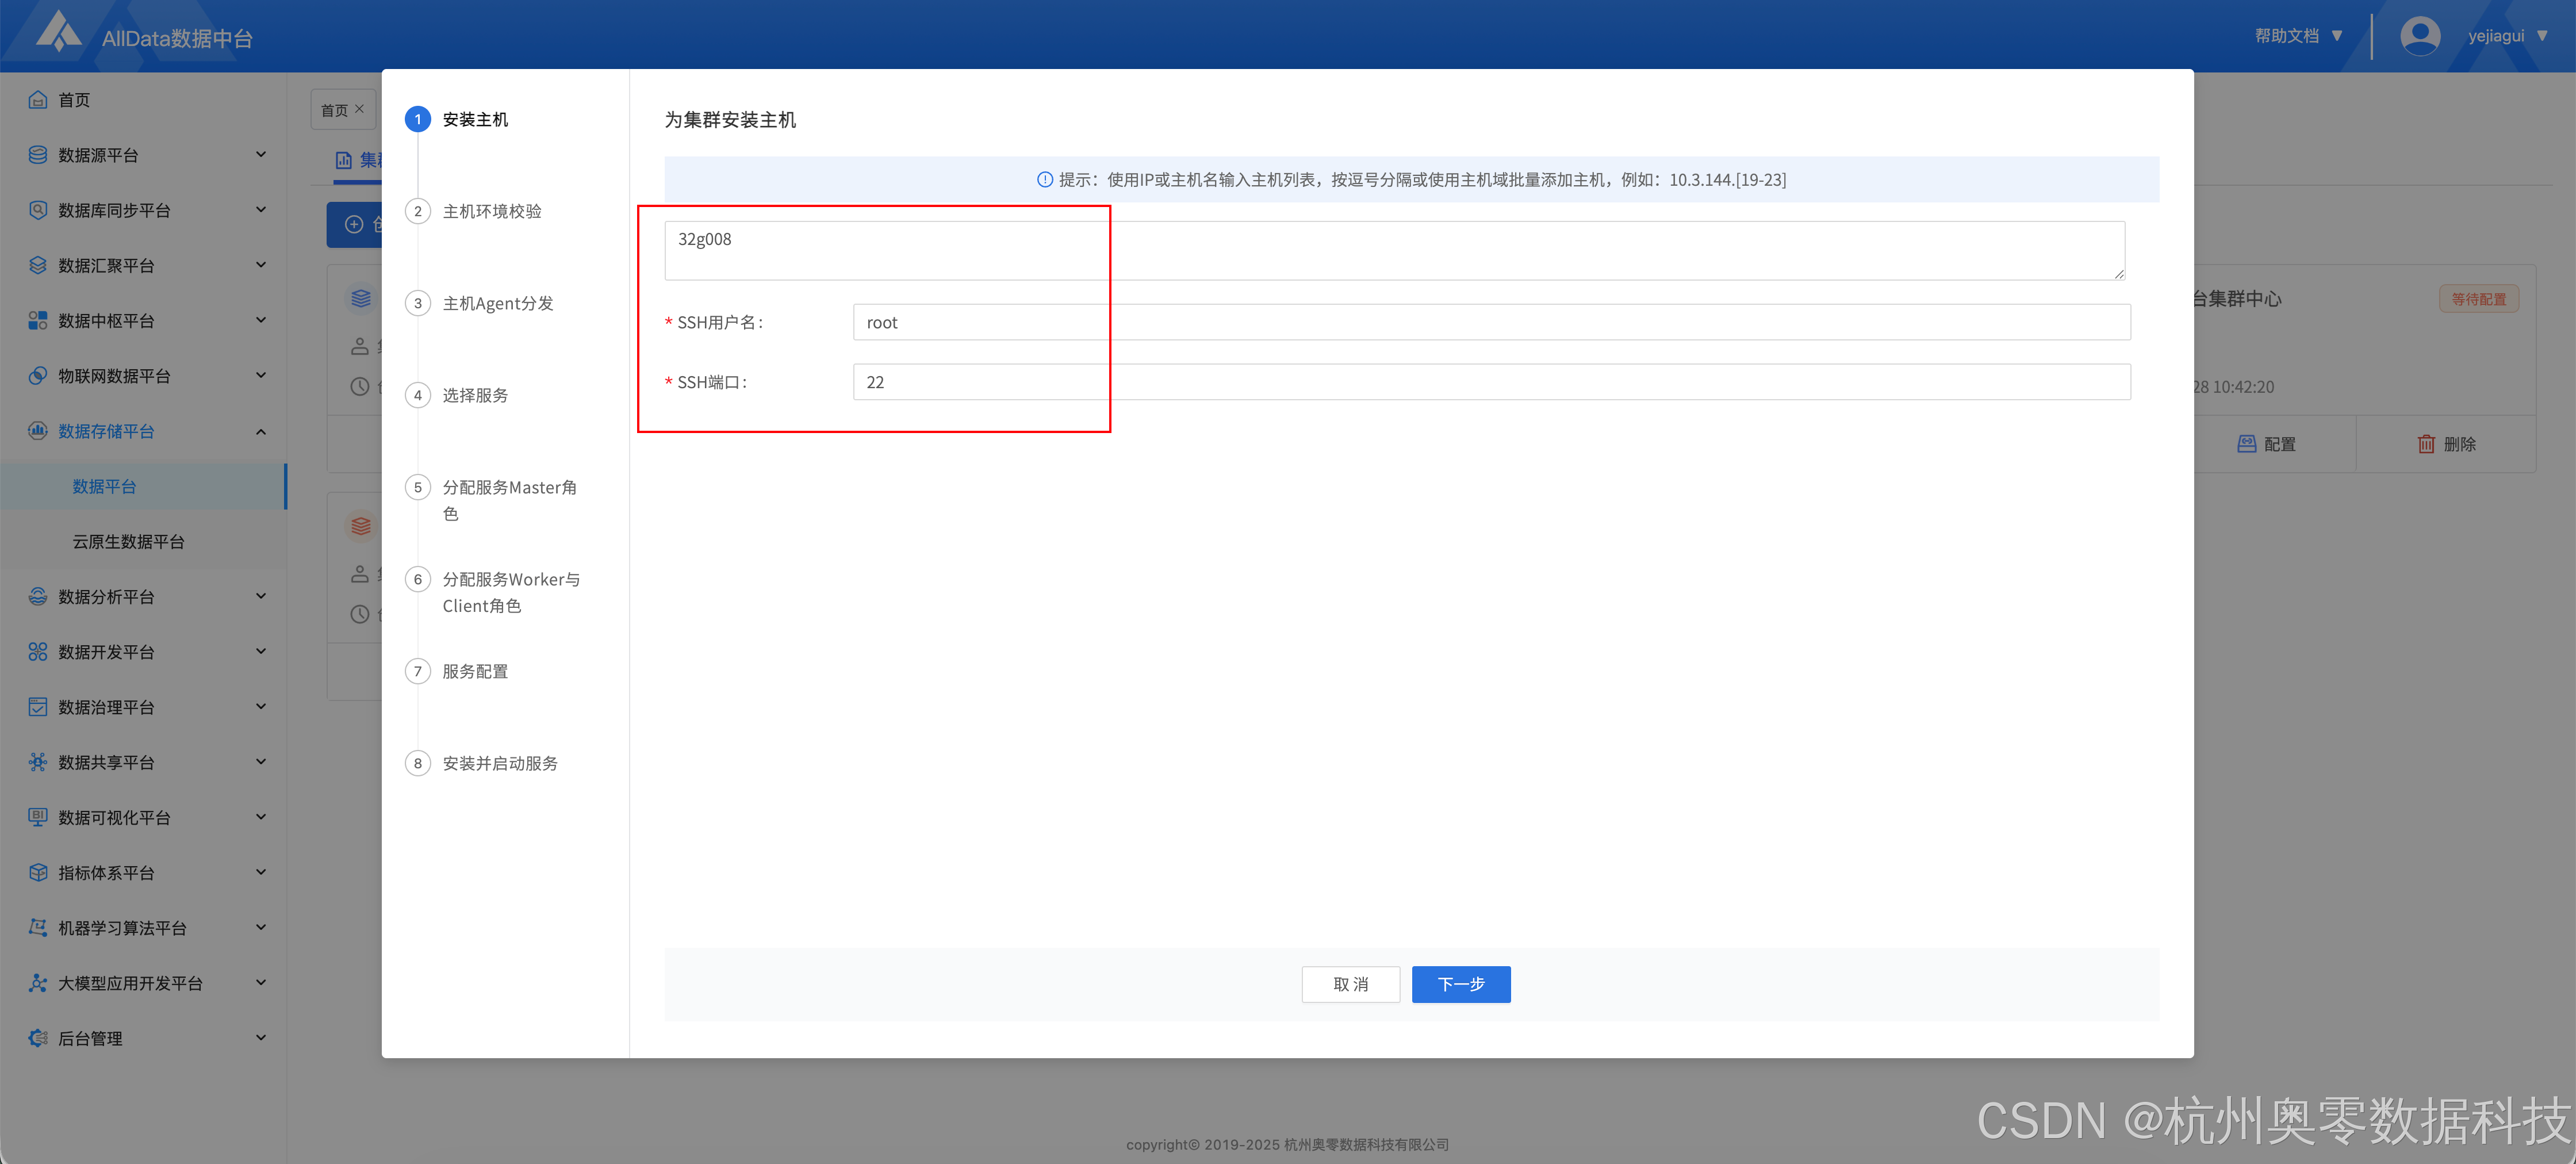Select 数据平台 submenu item

pos(104,486)
